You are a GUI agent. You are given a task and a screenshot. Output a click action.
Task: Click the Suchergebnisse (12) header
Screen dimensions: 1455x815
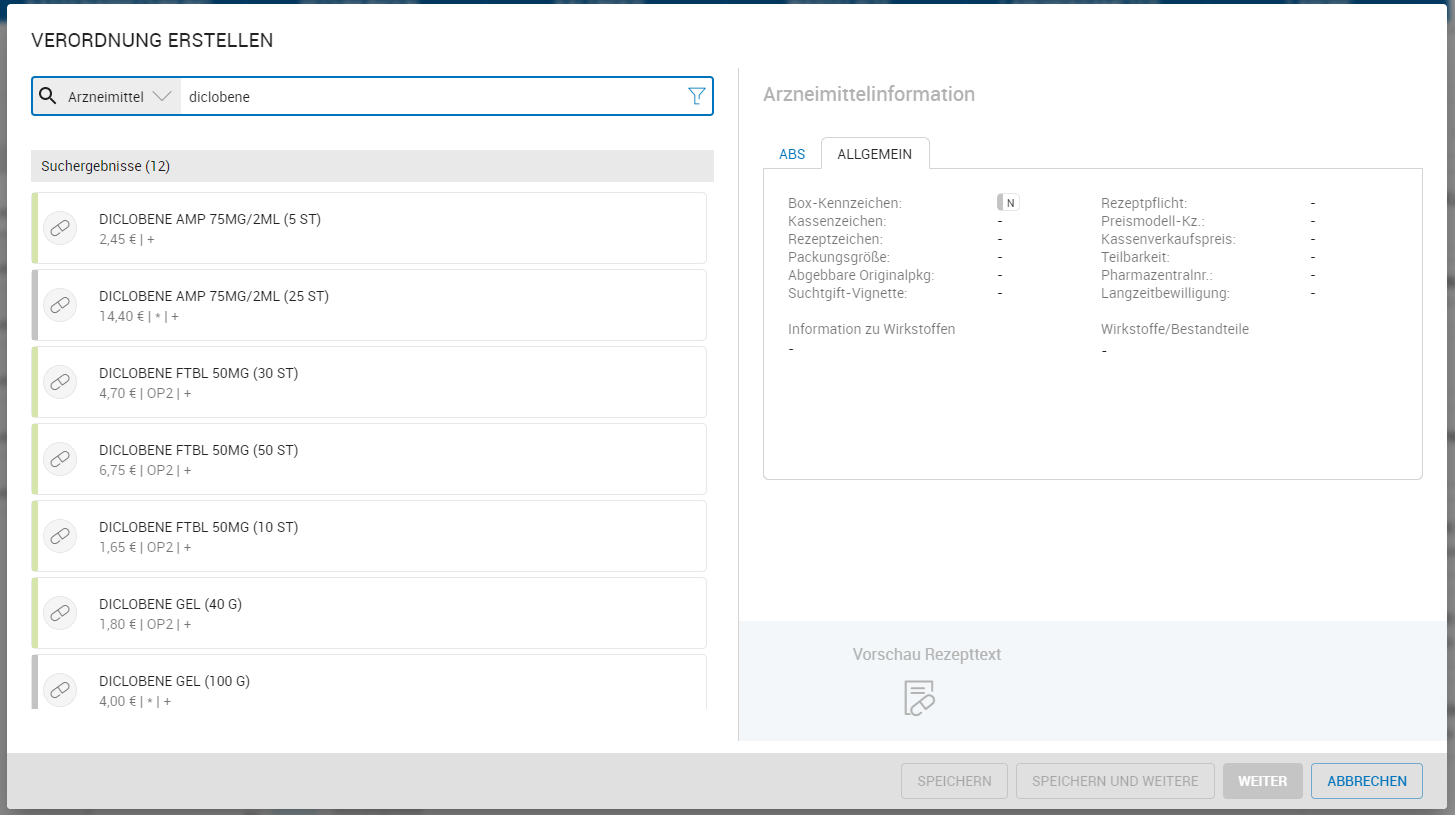[372, 166]
